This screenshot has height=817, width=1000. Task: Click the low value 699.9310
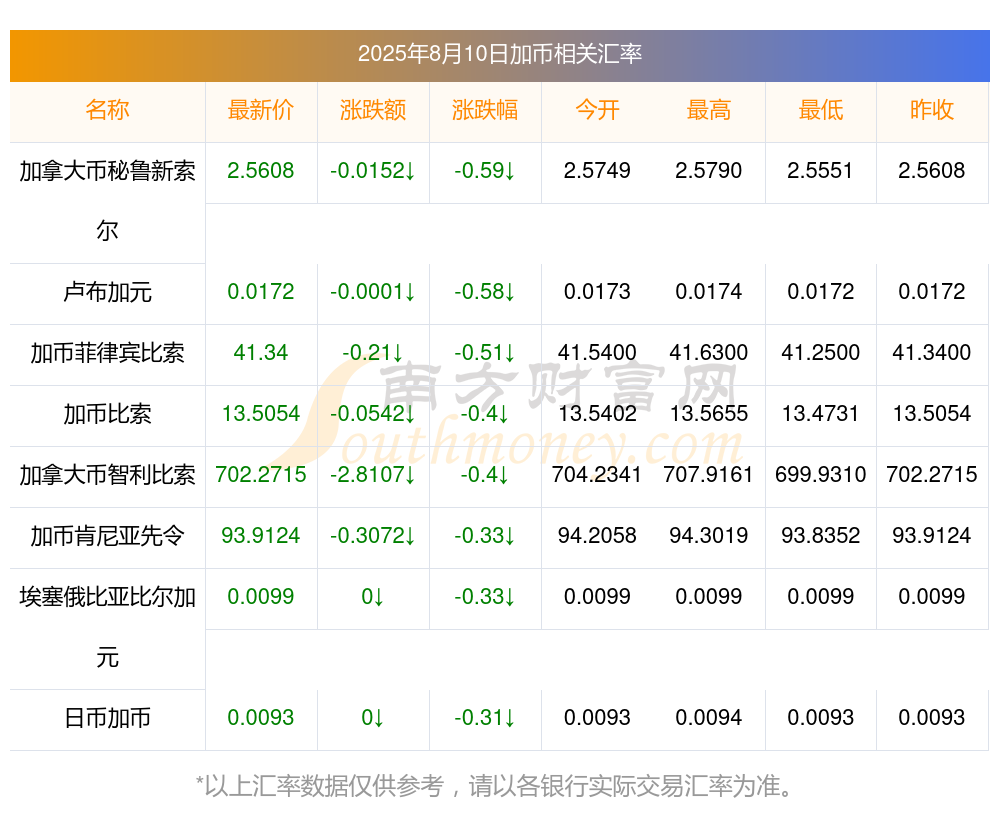[821, 475]
